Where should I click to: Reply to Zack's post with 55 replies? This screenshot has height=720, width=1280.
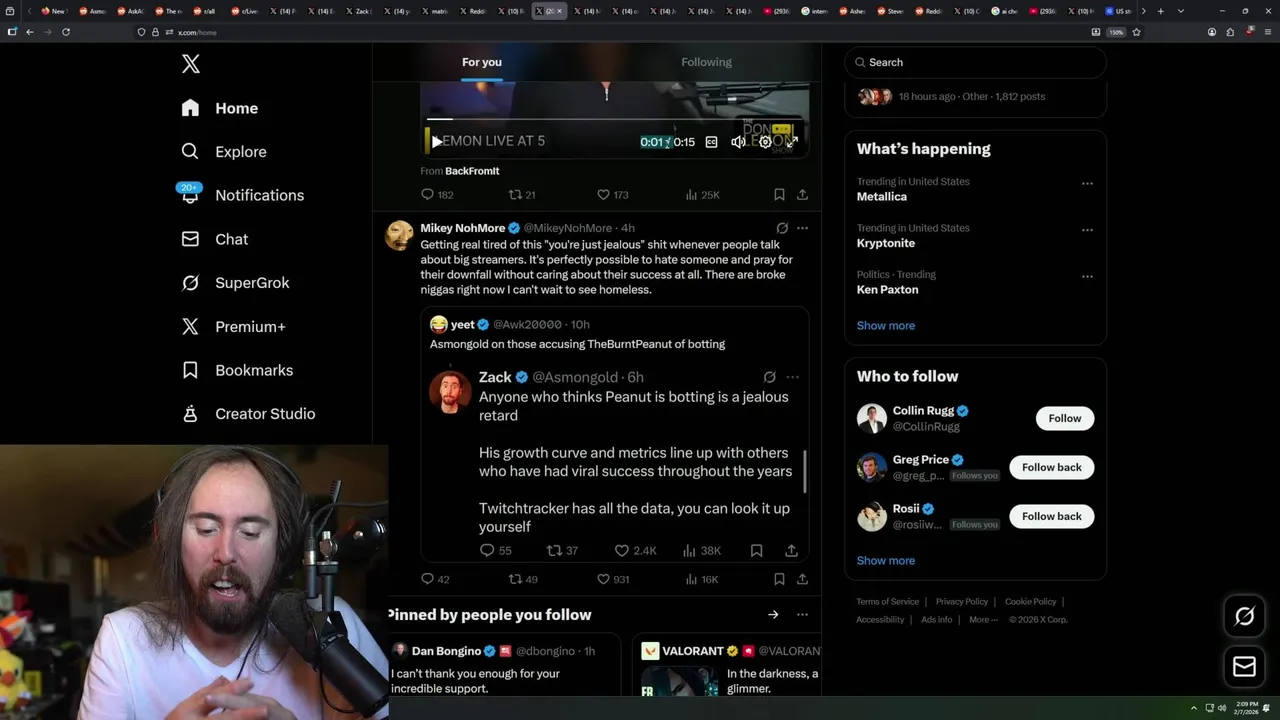(495, 551)
